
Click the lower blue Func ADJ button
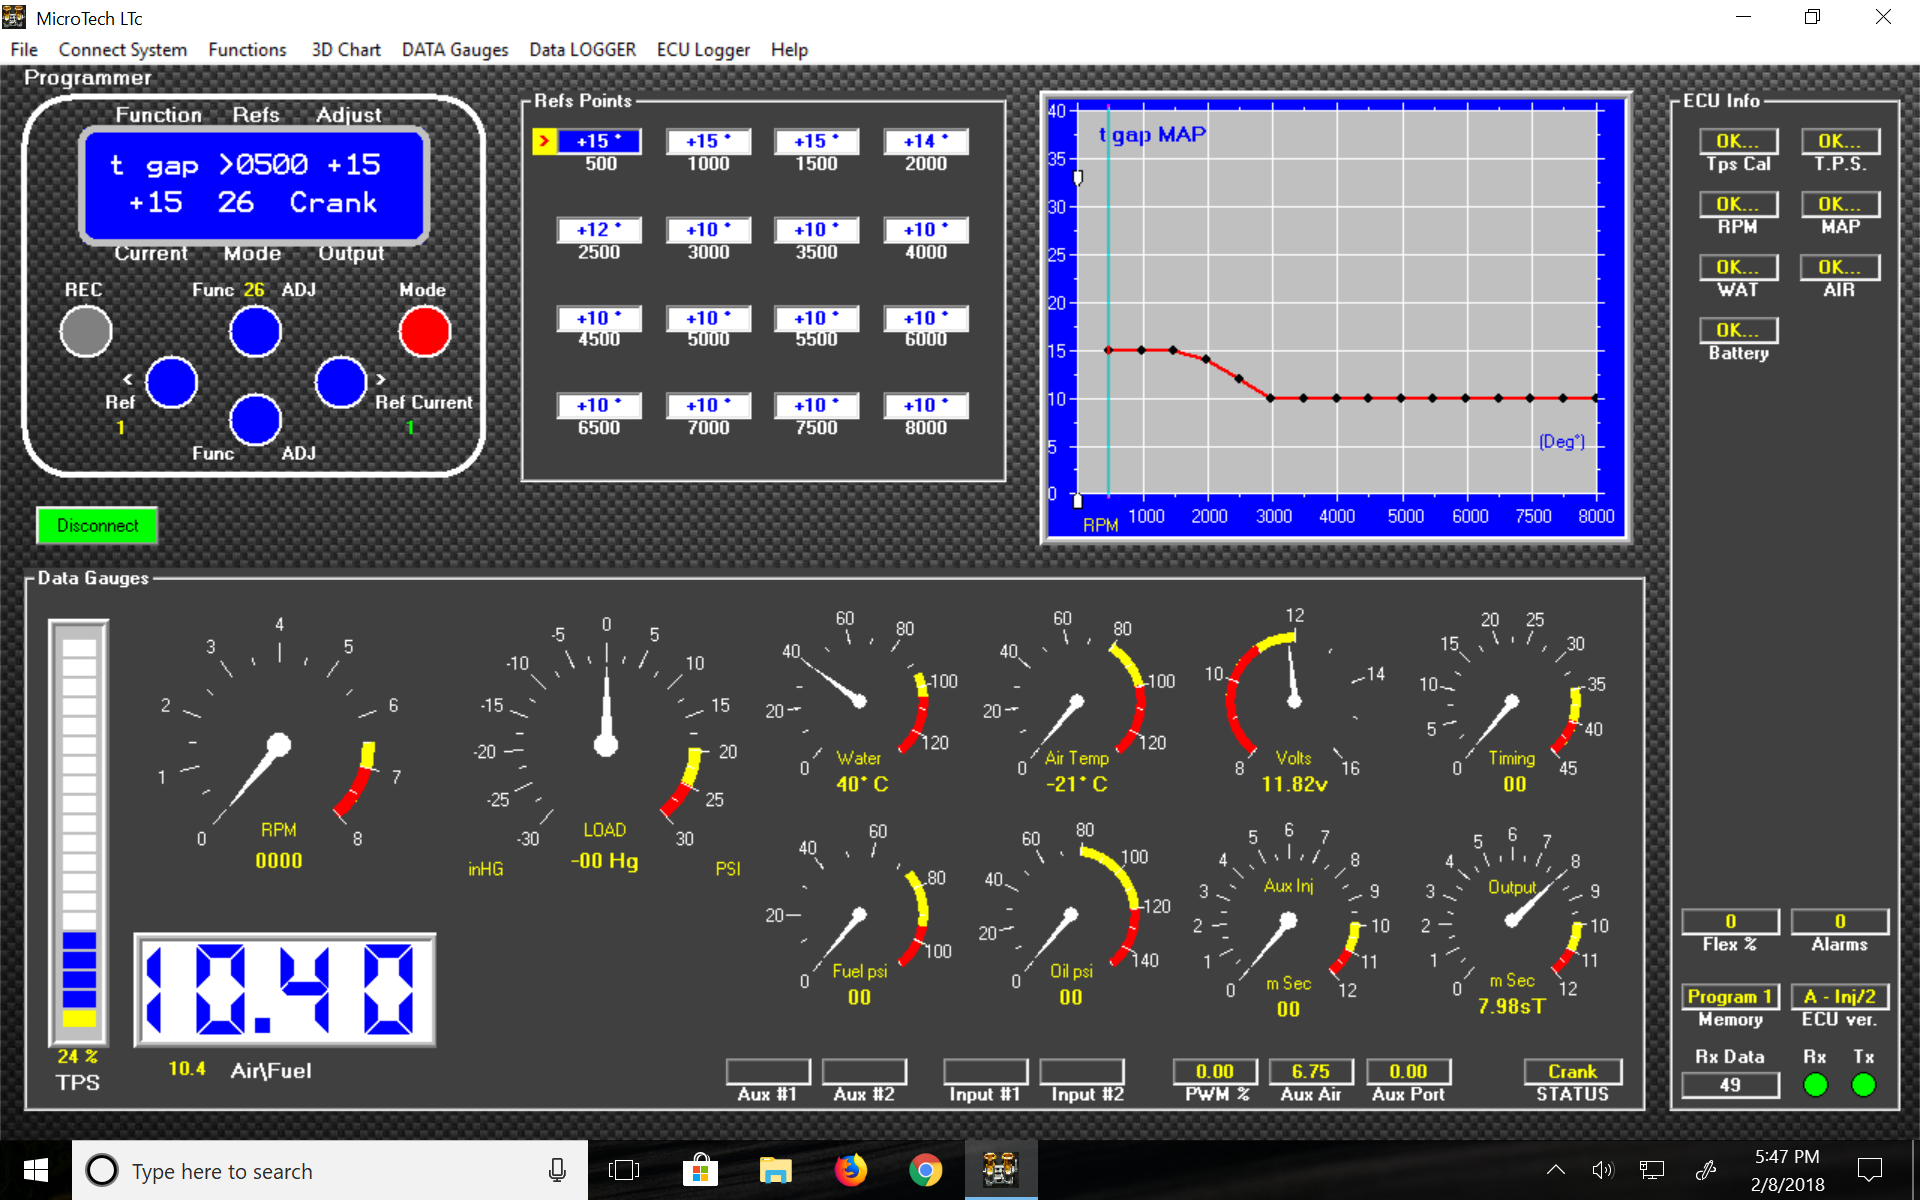pyautogui.click(x=255, y=419)
